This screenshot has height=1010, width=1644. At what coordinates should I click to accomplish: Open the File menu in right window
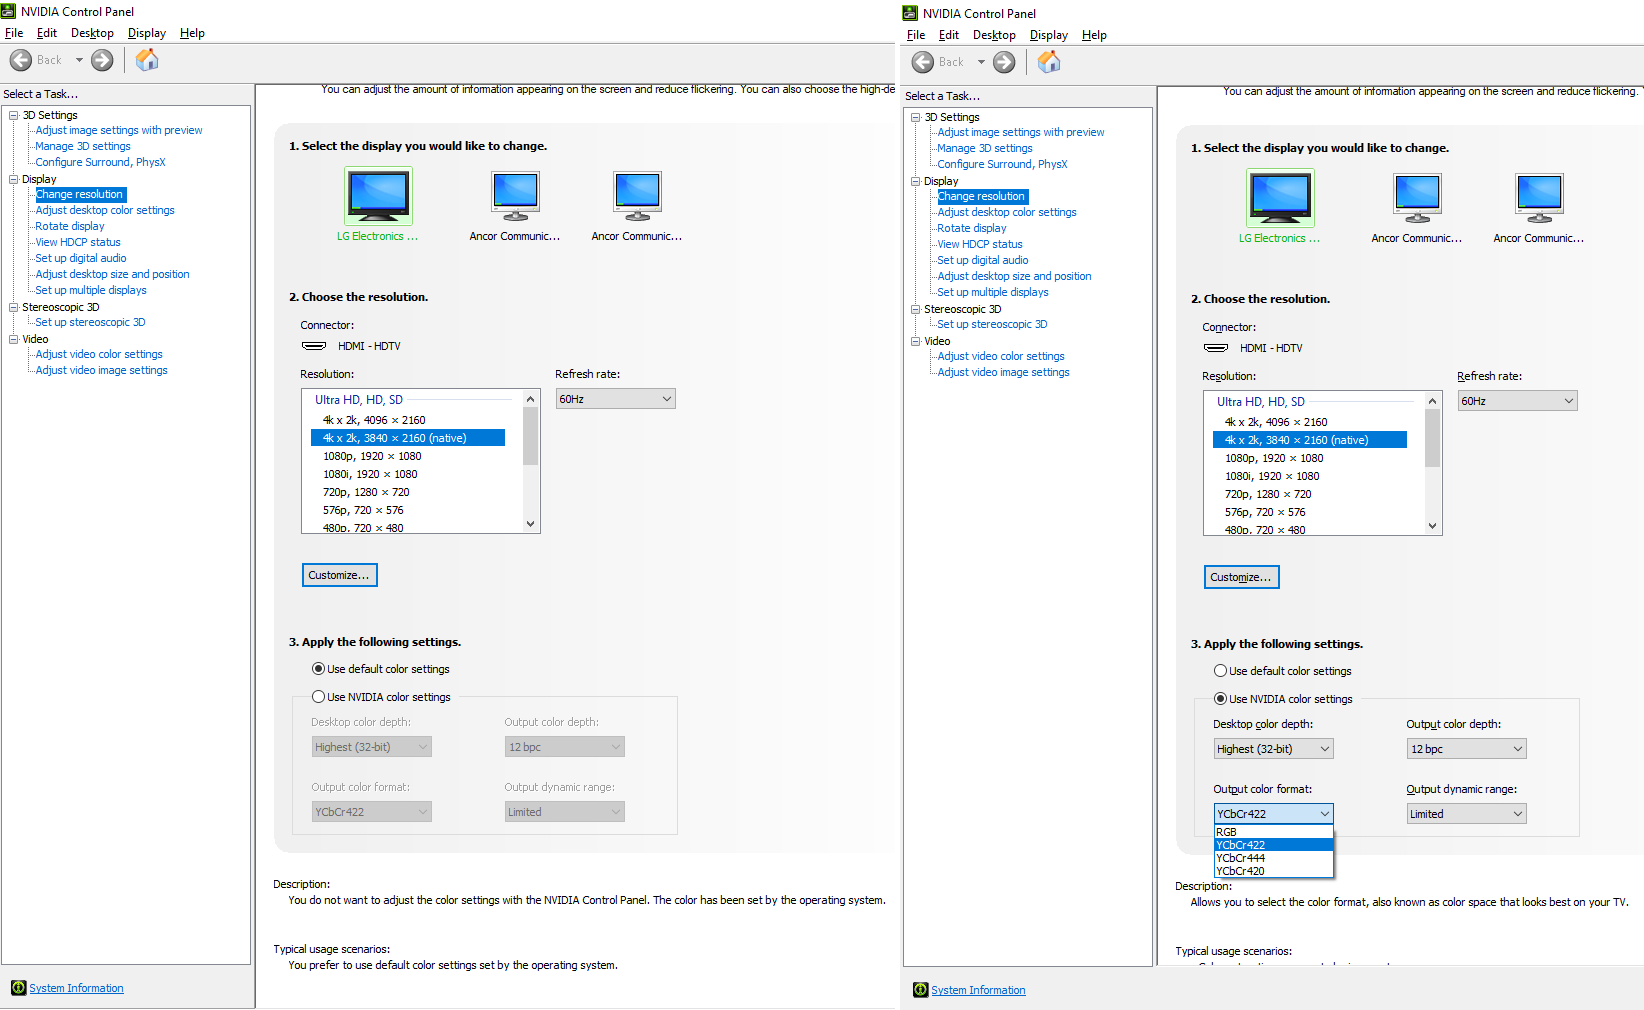[x=916, y=35]
